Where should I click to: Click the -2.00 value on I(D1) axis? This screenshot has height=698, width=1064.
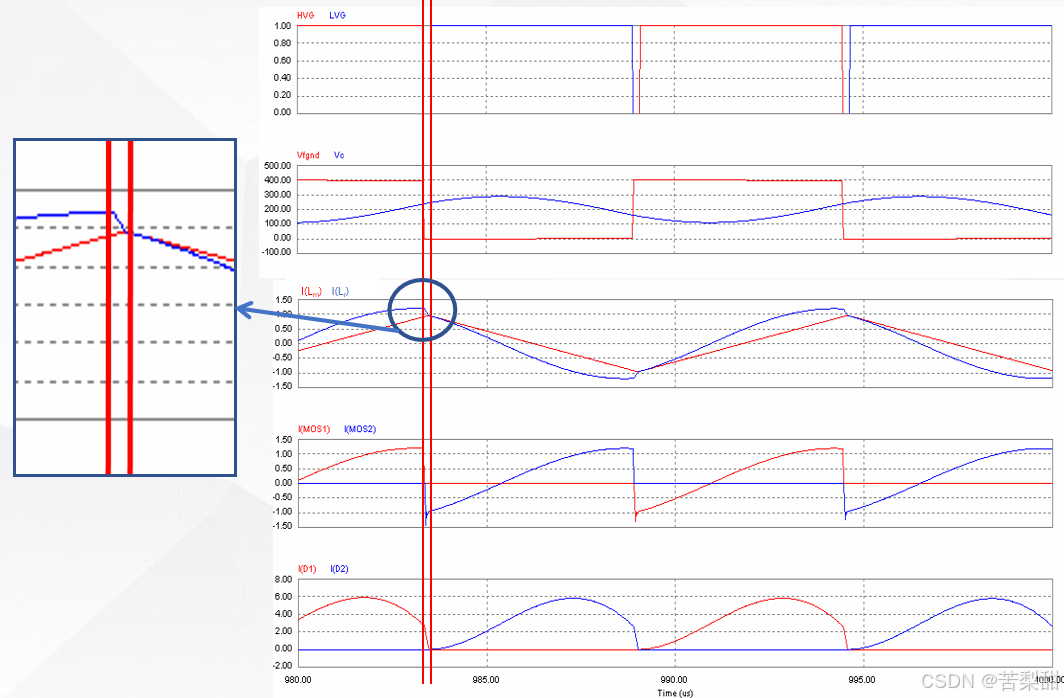[282, 666]
